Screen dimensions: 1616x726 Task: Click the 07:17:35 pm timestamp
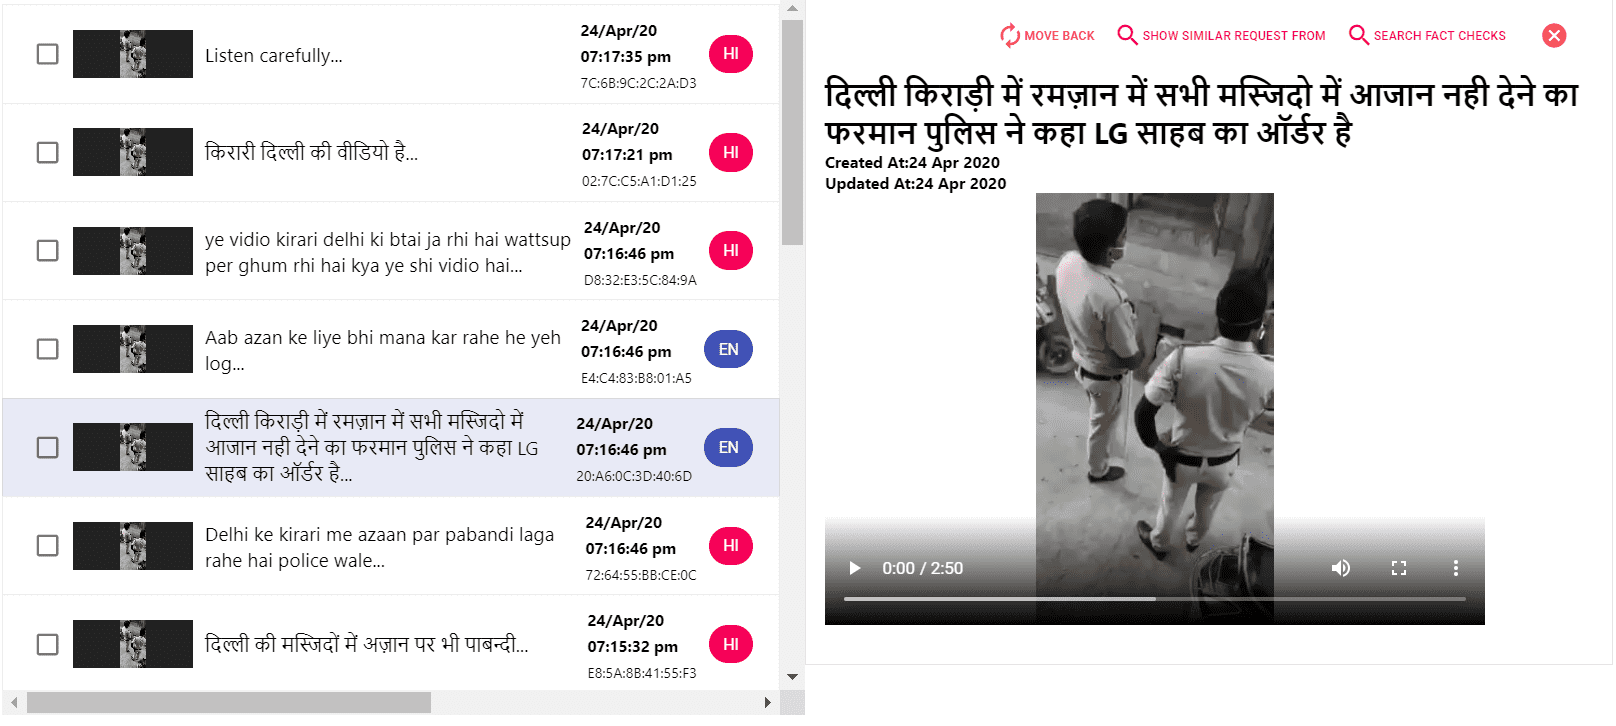point(626,57)
